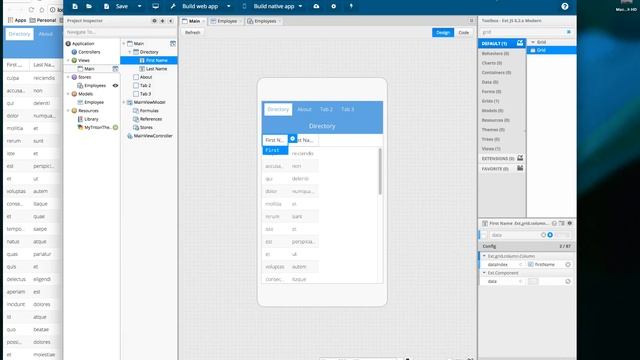Open settings gear in top toolbar

coord(333,6)
